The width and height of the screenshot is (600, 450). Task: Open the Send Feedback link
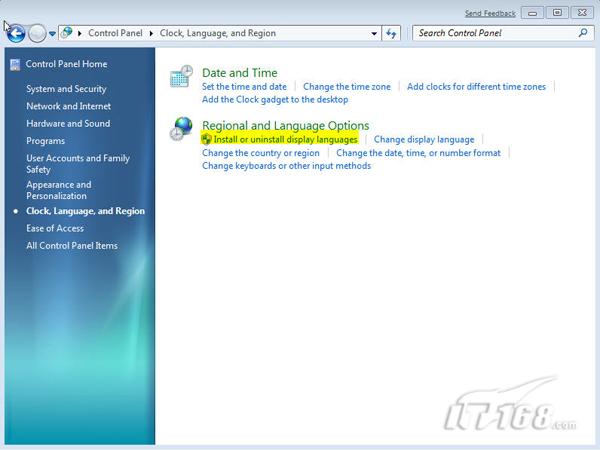tap(490, 14)
